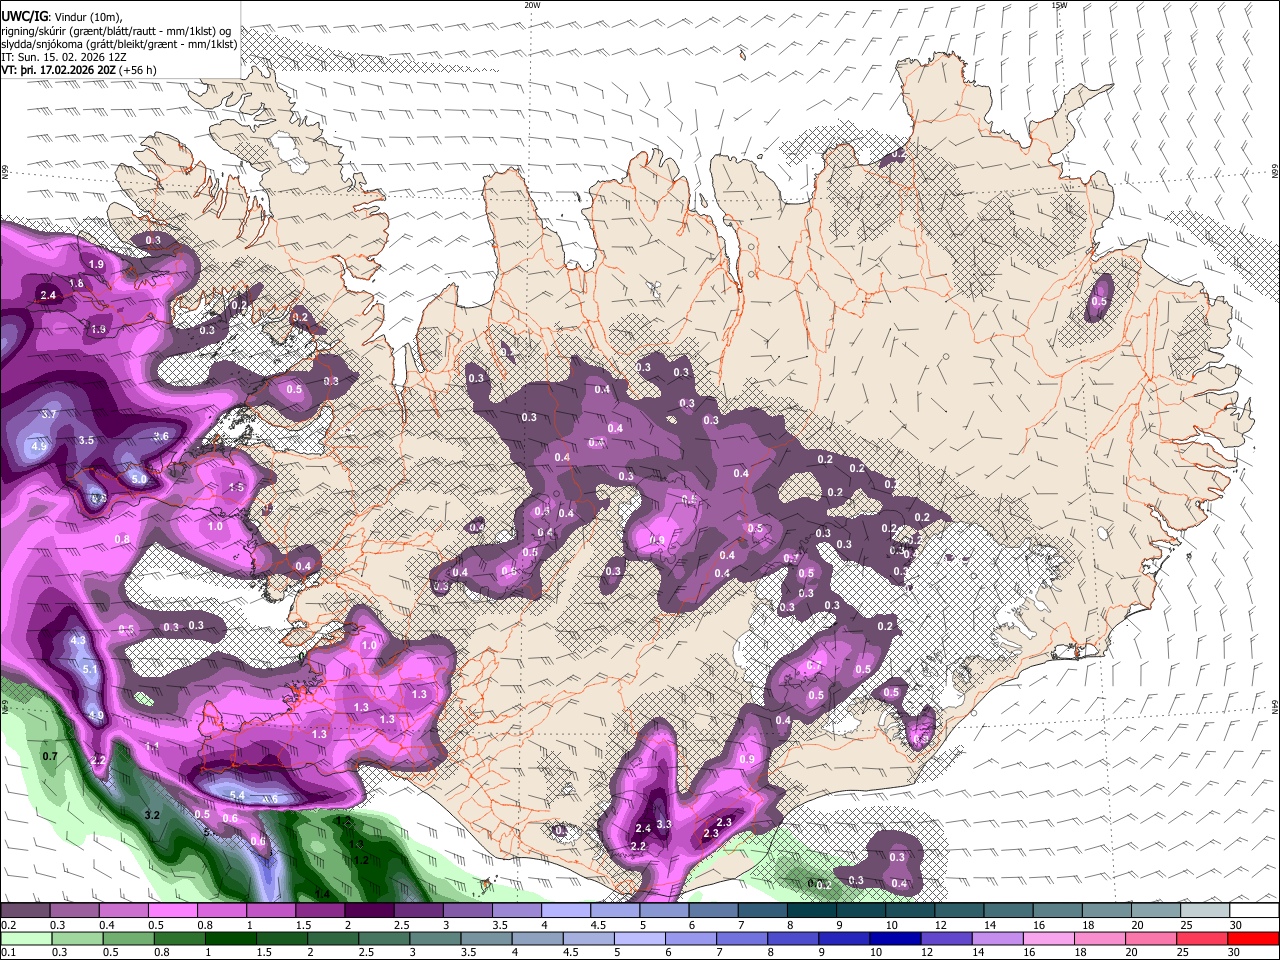Pick the dark mauve 0.2 swatch in snow legend
1280x960 pixels.
coord(24,911)
